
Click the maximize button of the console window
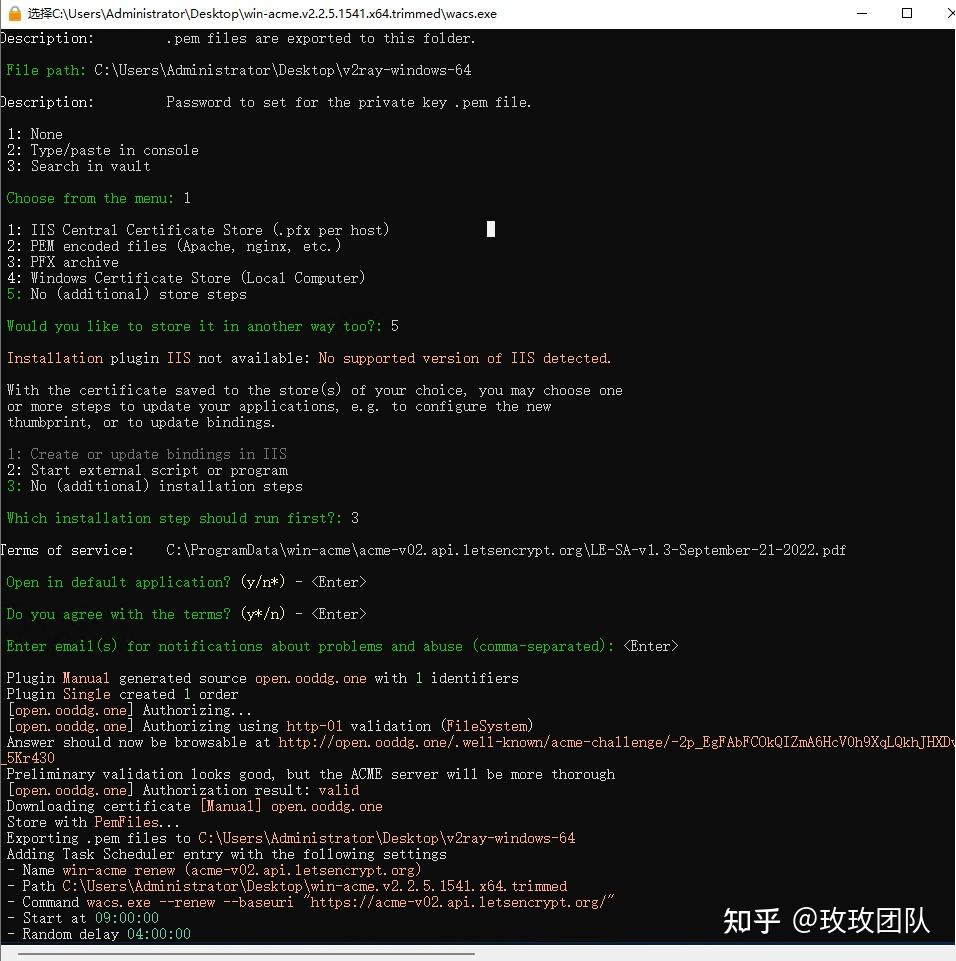pyautogui.click(x=907, y=14)
